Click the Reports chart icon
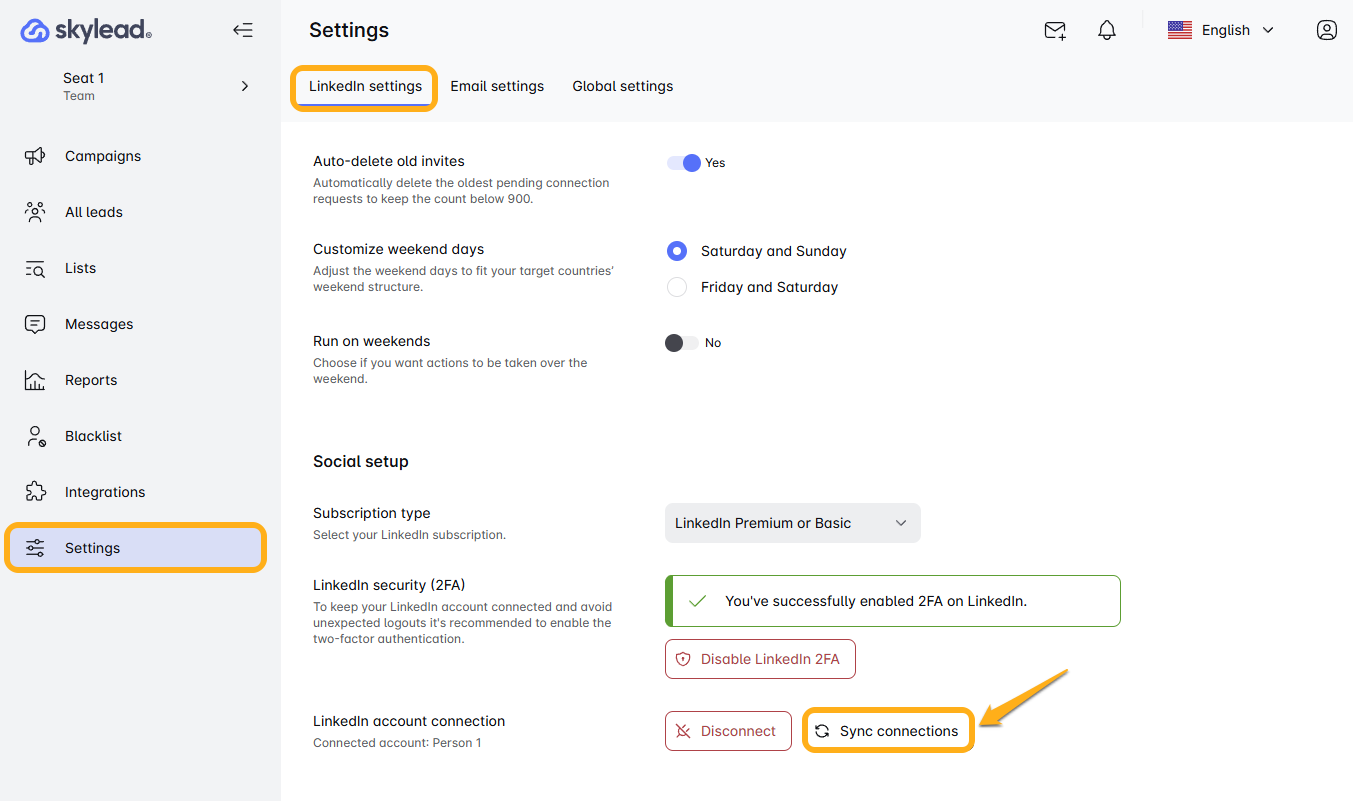The image size is (1353, 801). tap(35, 380)
